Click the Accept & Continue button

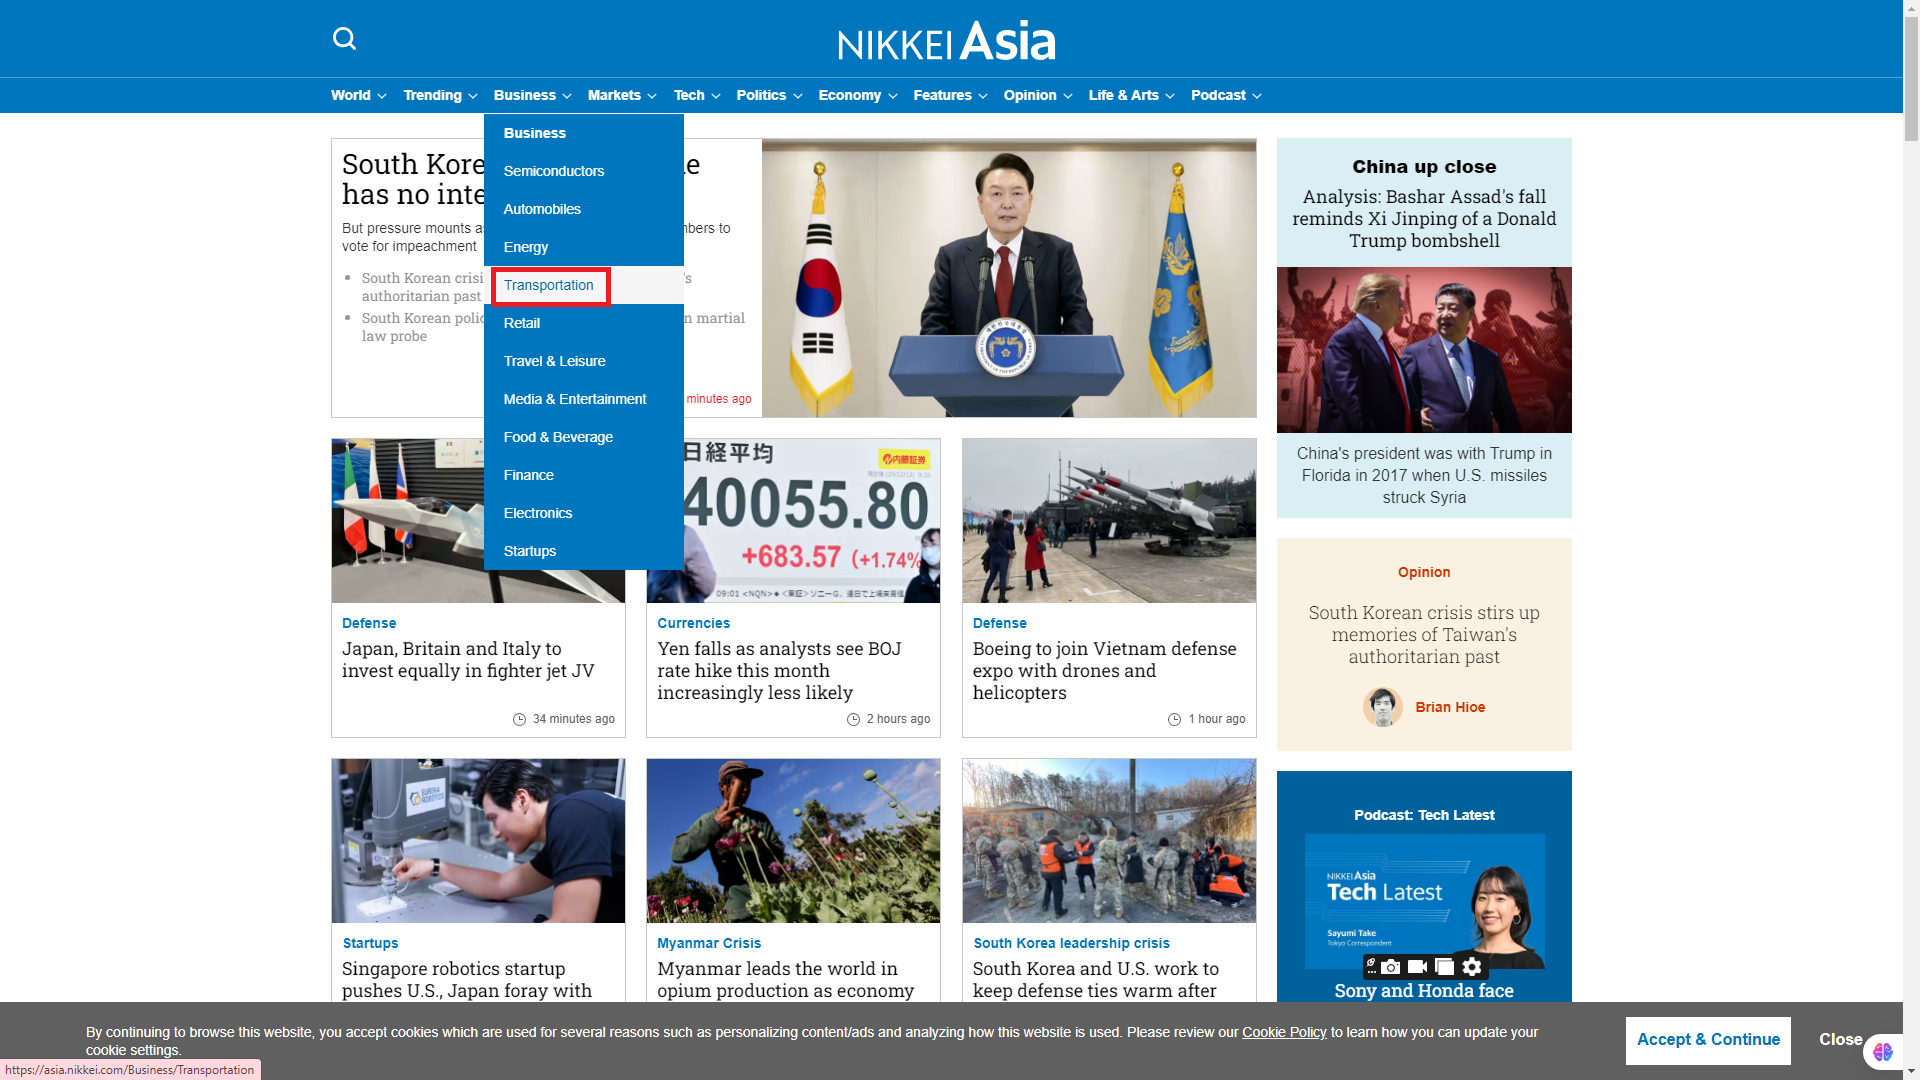pyautogui.click(x=1707, y=1040)
